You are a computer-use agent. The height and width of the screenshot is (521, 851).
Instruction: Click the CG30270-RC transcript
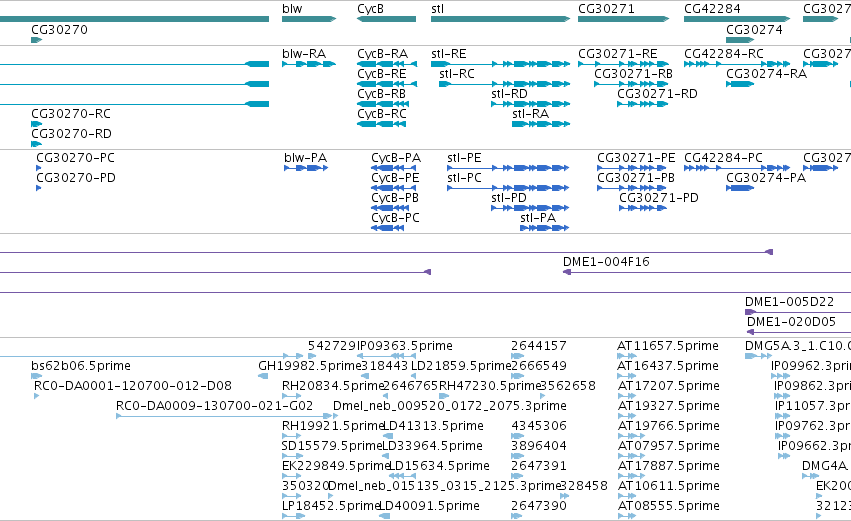(x=36, y=124)
